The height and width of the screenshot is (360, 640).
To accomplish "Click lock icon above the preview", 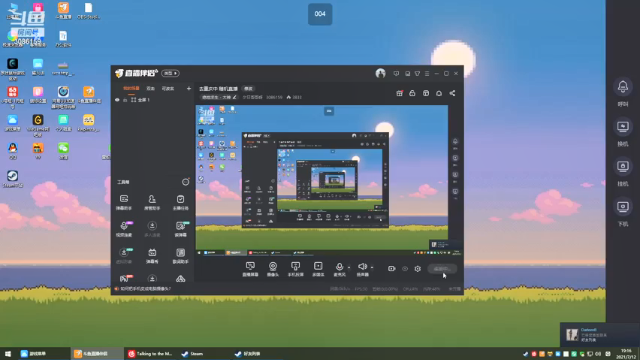I will click(412, 93).
